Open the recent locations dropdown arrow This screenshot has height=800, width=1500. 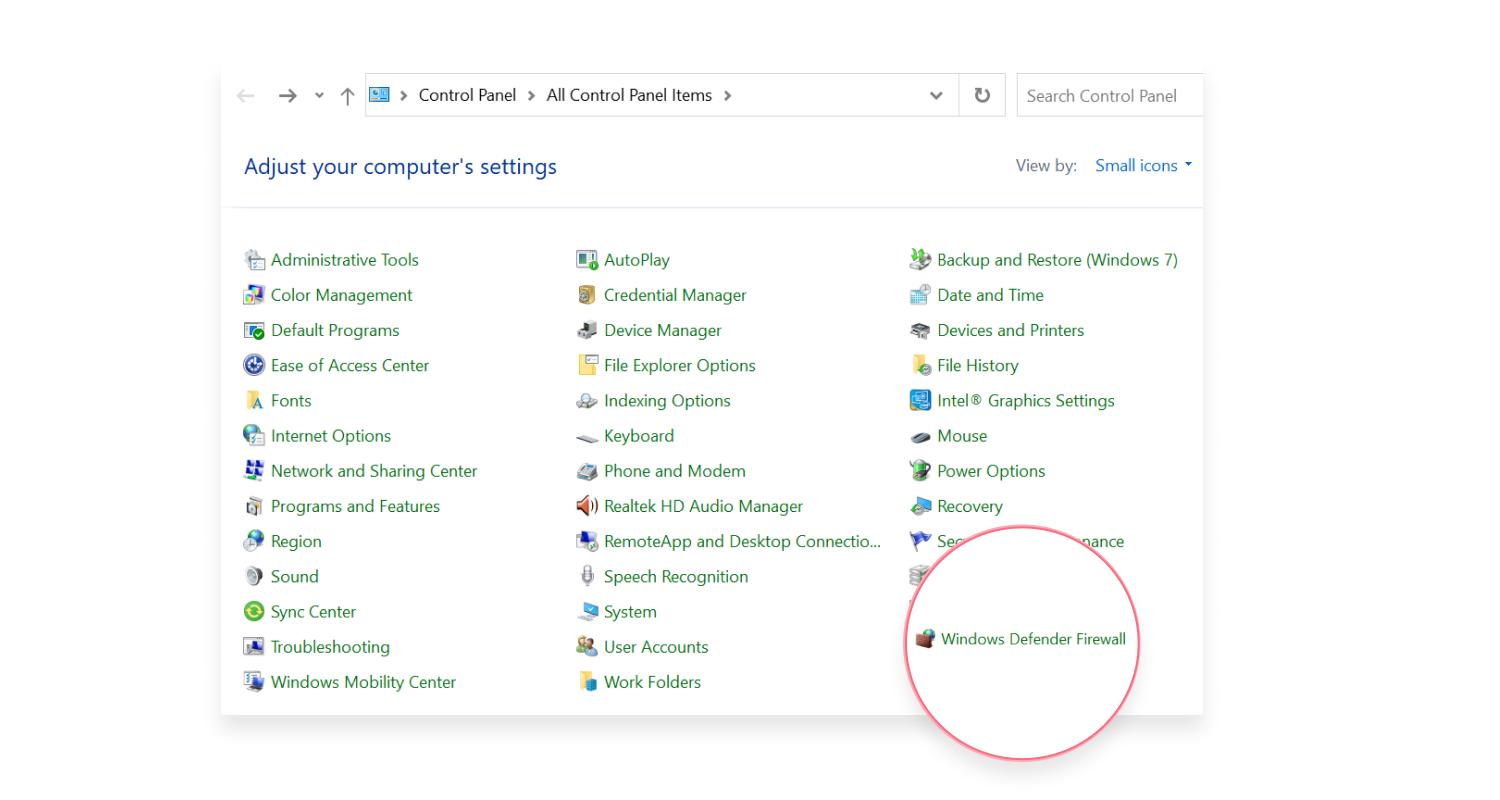click(x=319, y=96)
